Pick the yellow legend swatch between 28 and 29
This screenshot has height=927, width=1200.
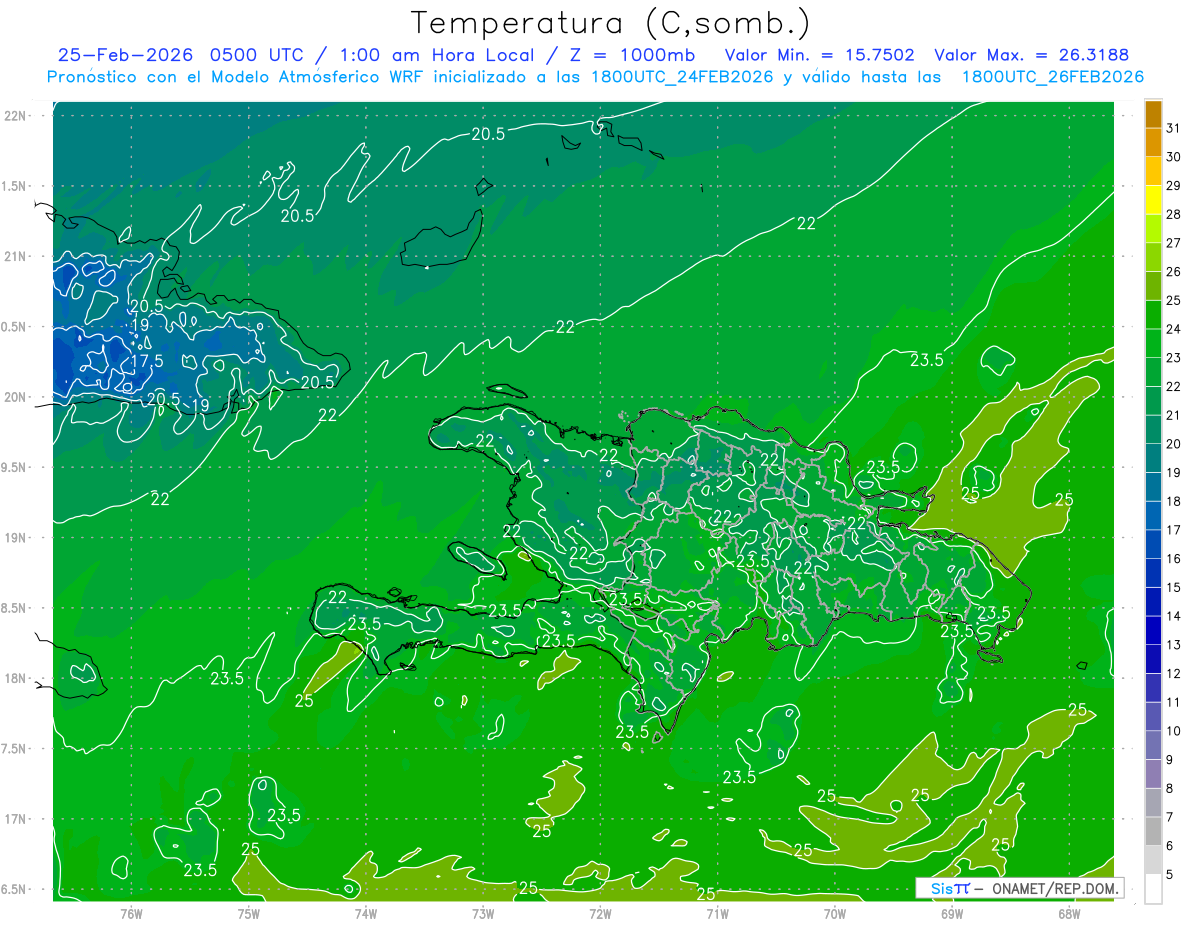[1153, 201]
